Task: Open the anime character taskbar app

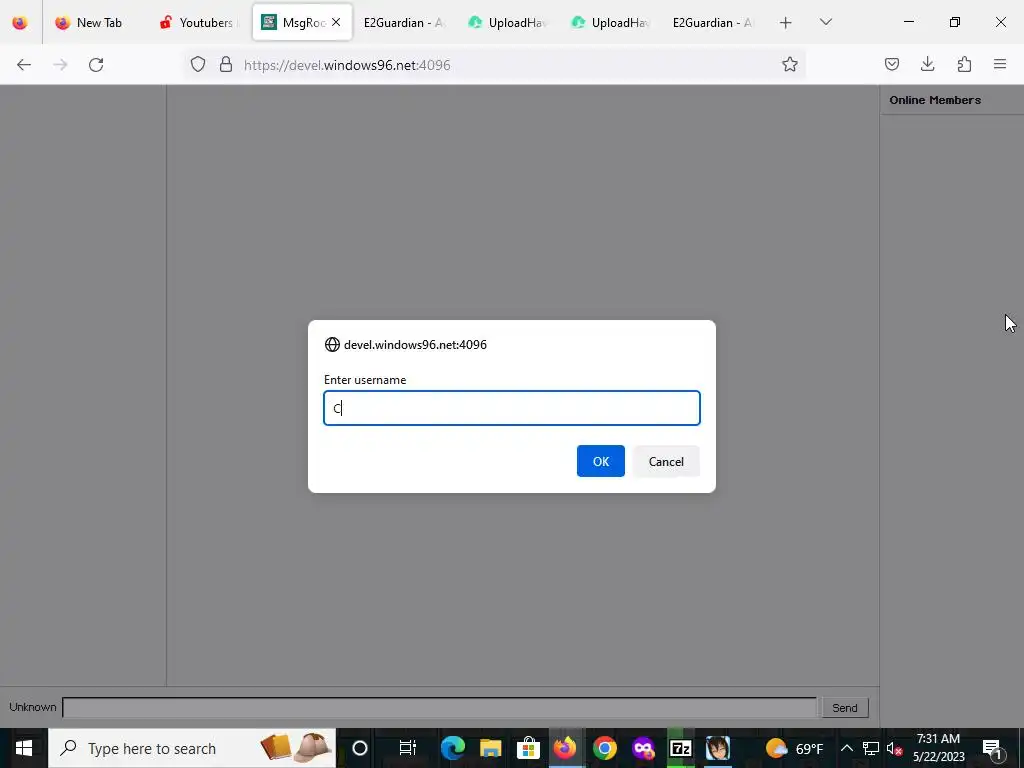Action: click(x=718, y=748)
